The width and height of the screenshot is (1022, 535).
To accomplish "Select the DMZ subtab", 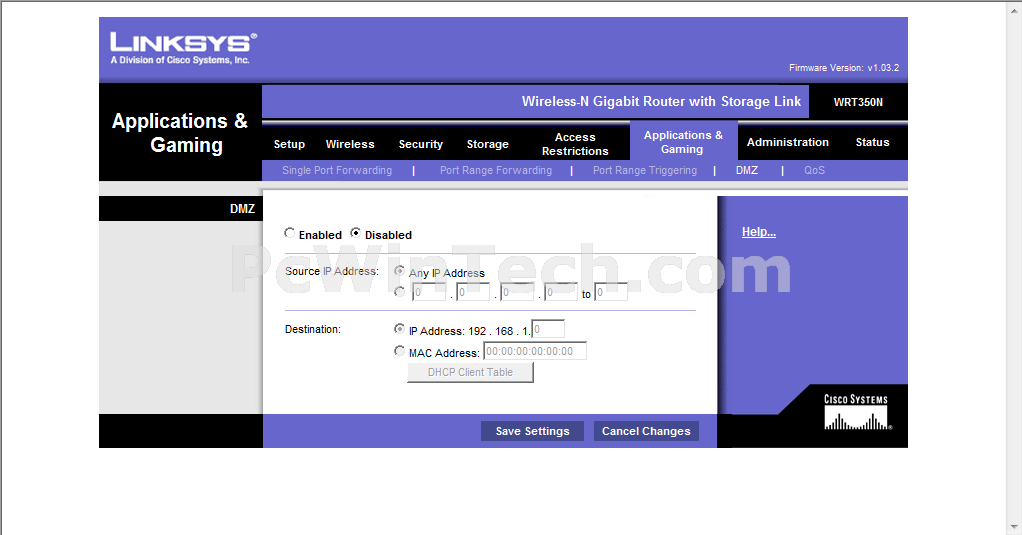I will 747,170.
